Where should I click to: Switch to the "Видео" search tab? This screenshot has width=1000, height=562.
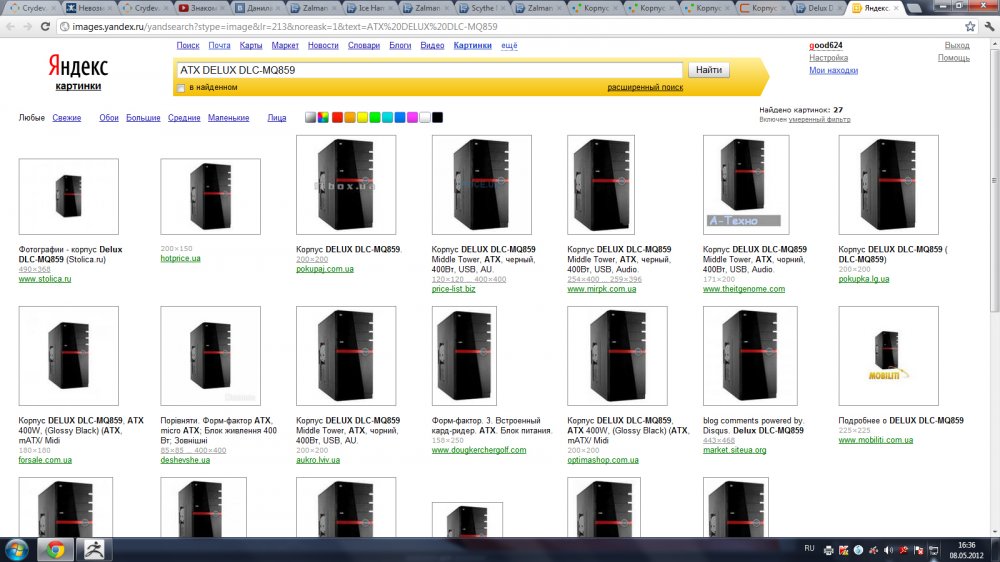(433, 45)
